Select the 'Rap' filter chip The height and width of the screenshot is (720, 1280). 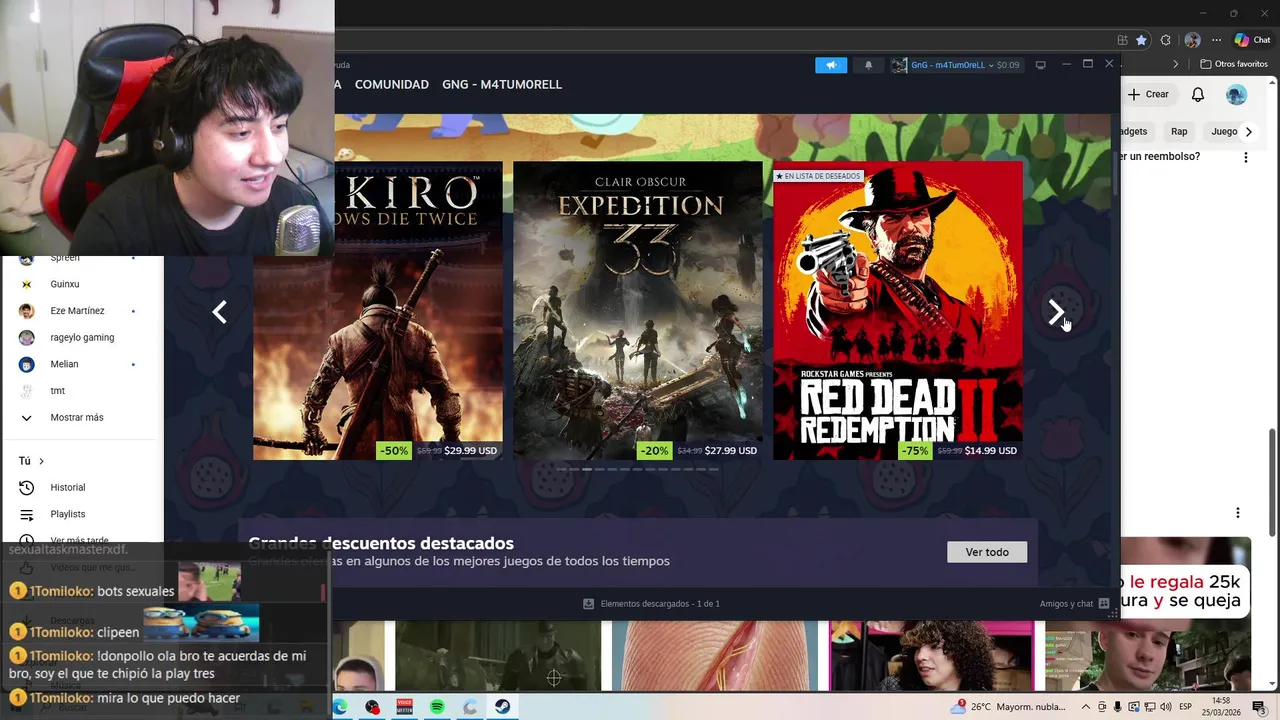pyautogui.click(x=1179, y=131)
